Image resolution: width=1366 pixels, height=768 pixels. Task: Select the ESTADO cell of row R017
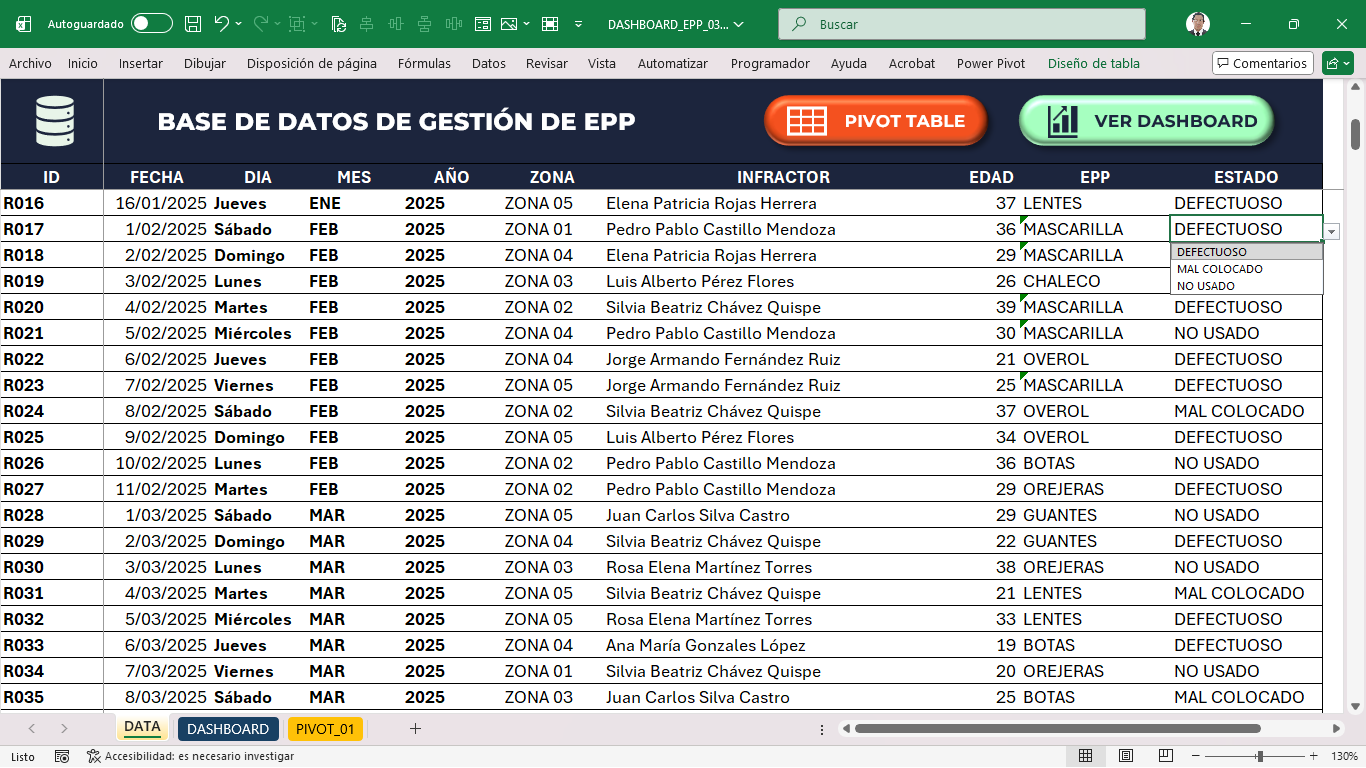(1246, 229)
